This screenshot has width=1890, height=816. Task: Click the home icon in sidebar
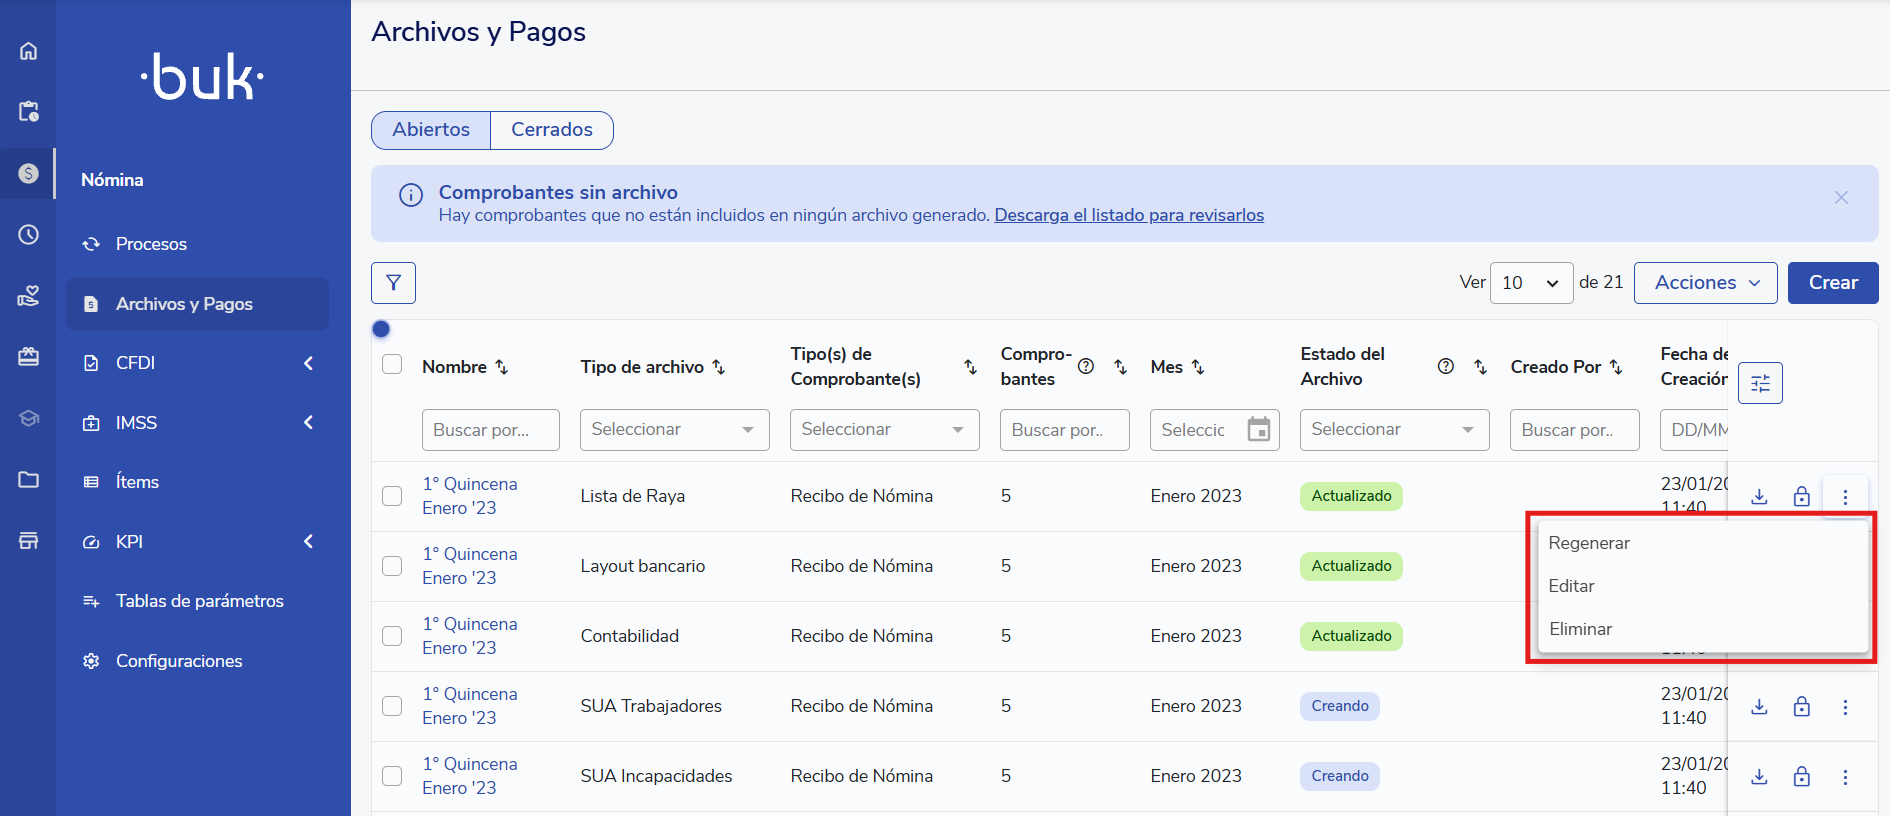click(x=28, y=51)
